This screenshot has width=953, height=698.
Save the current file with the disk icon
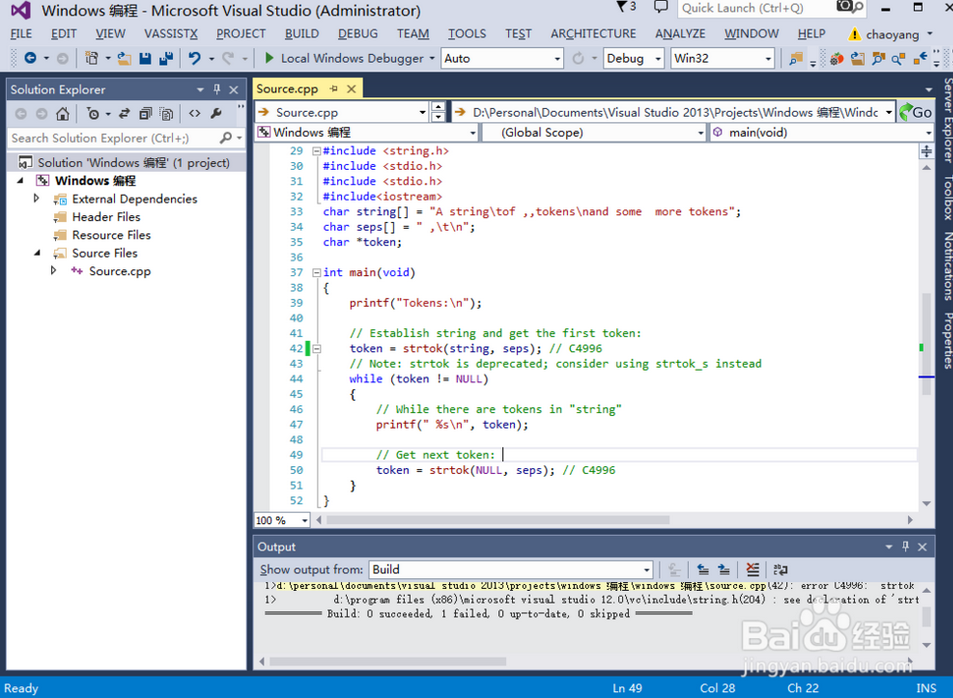tap(145, 58)
